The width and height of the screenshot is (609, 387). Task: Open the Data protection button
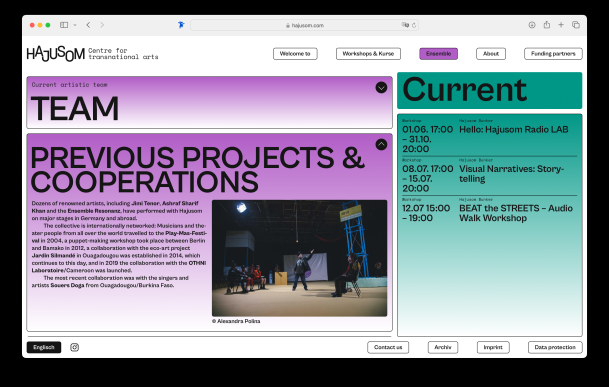[555, 347]
